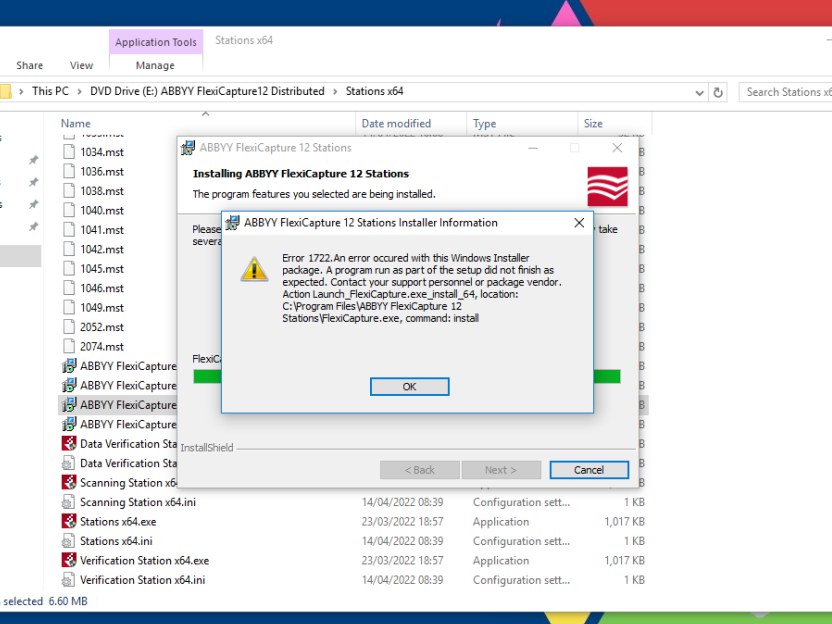Screen dimensions: 832x624
Task: Select the 2052.mst file
Action: pyautogui.click(x=101, y=327)
